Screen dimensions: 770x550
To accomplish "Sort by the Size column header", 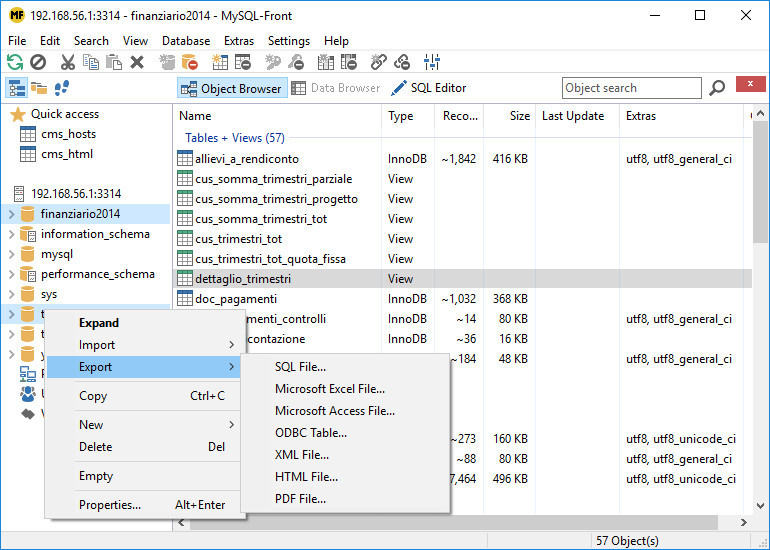I will pyautogui.click(x=509, y=116).
